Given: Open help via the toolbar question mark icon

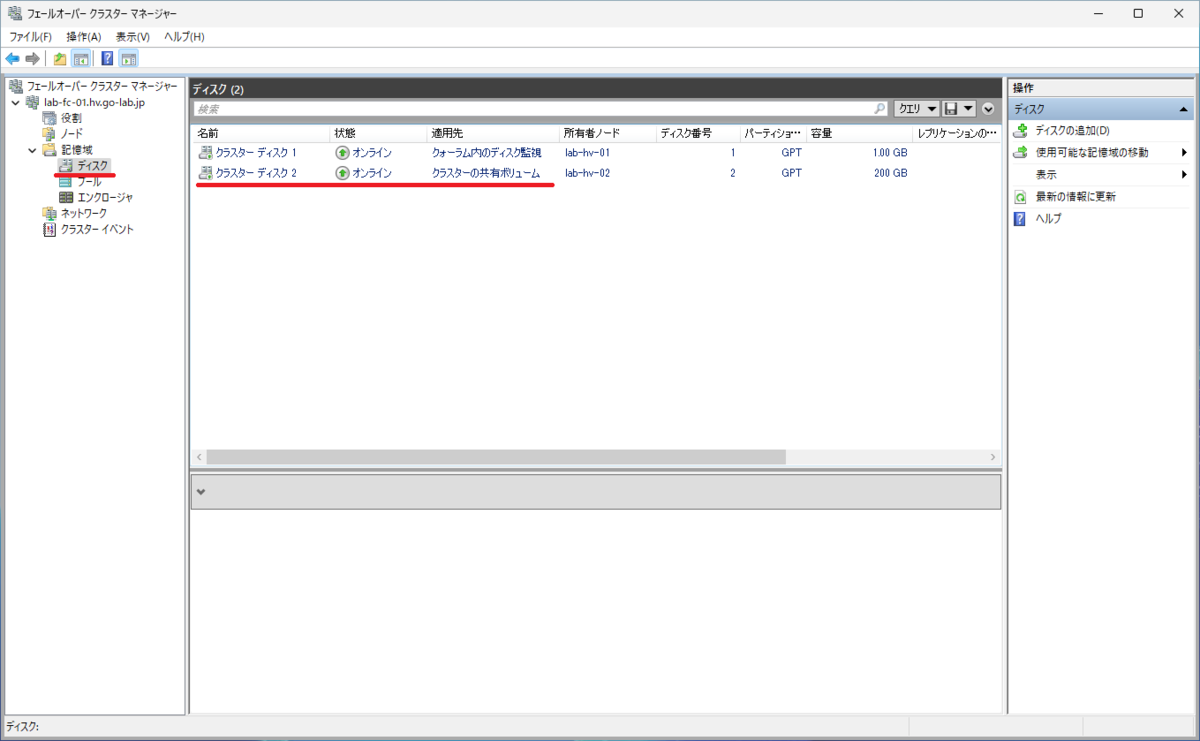Looking at the screenshot, I should [x=107, y=58].
